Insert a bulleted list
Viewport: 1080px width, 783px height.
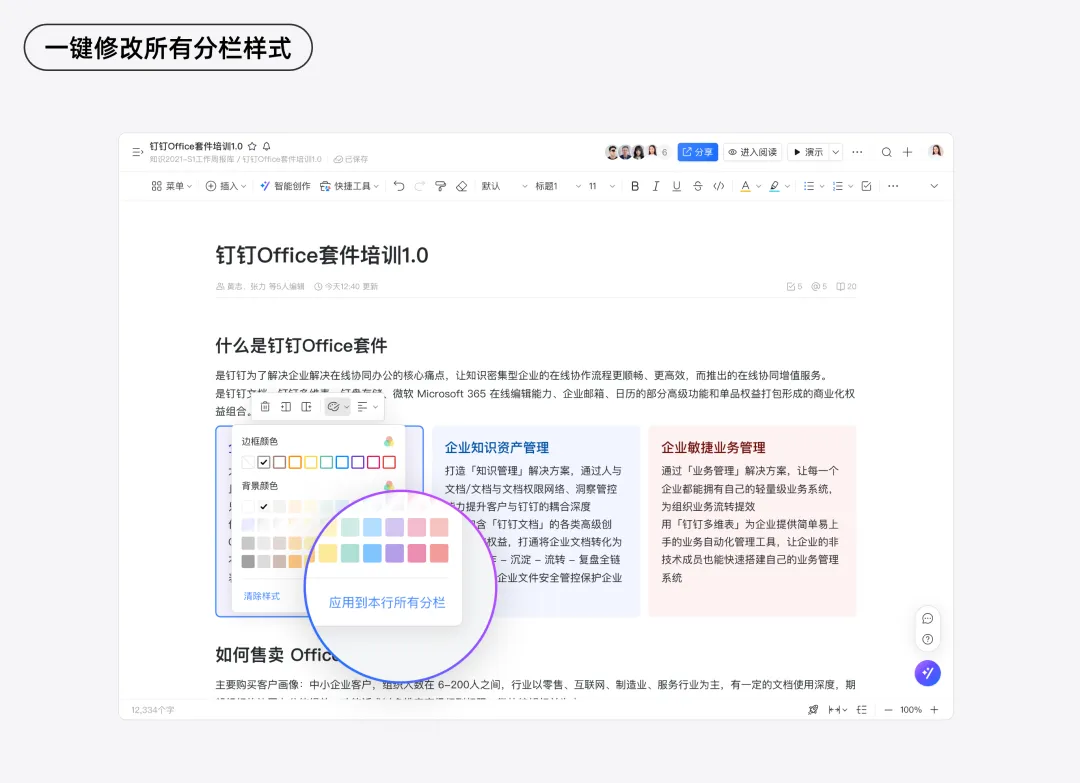pyautogui.click(x=809, y=186)
